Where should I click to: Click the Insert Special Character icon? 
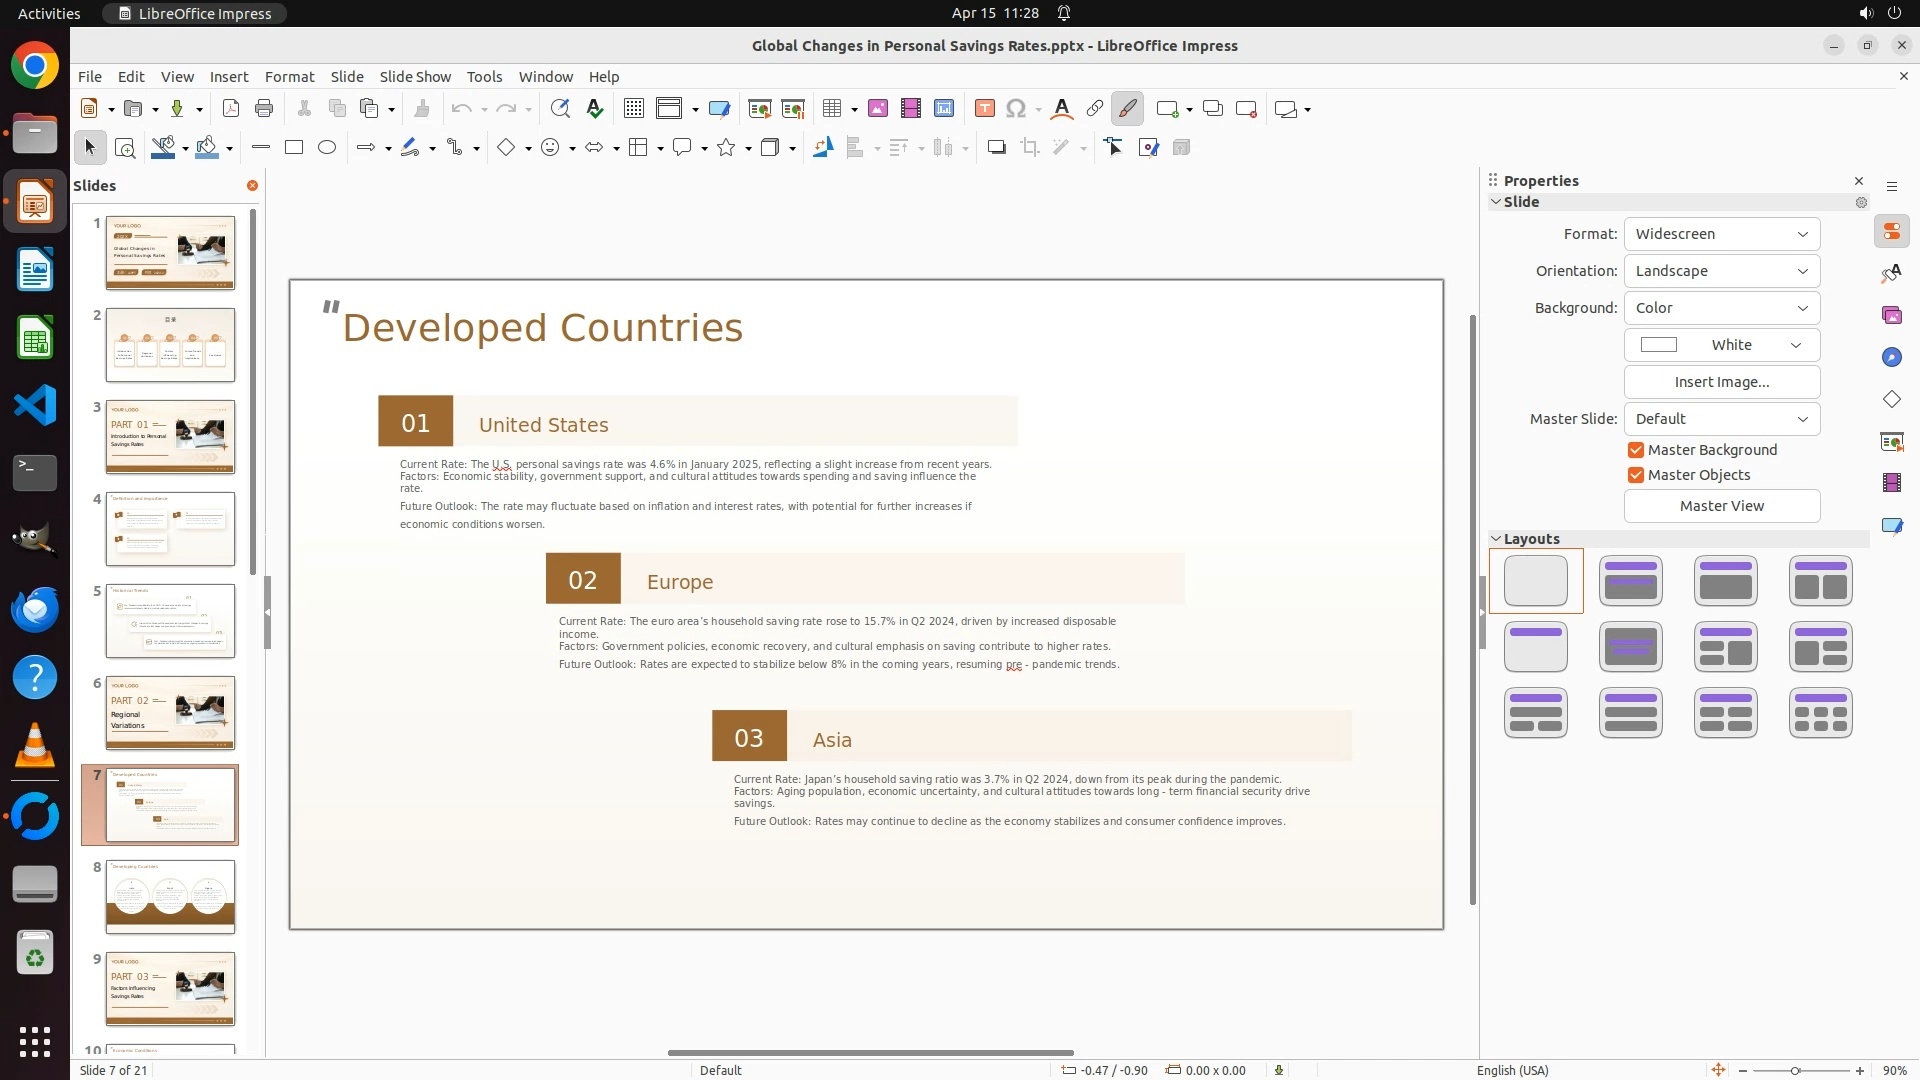click(x=1016, y=109)
